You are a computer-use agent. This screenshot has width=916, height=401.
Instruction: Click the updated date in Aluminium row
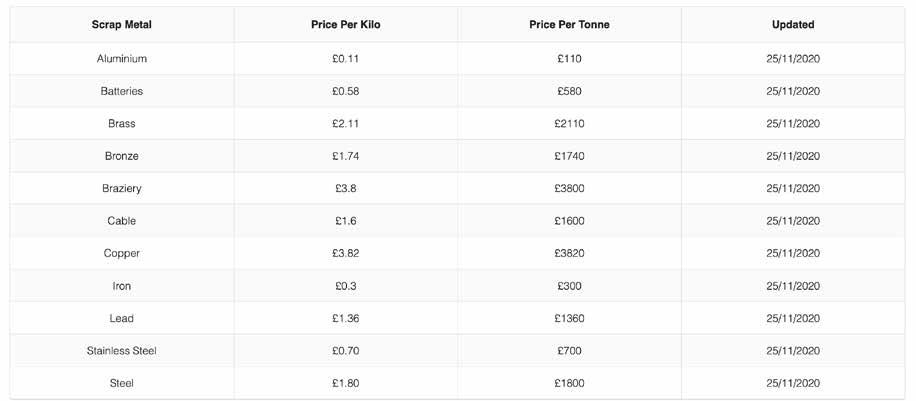(x=793, y=59)
